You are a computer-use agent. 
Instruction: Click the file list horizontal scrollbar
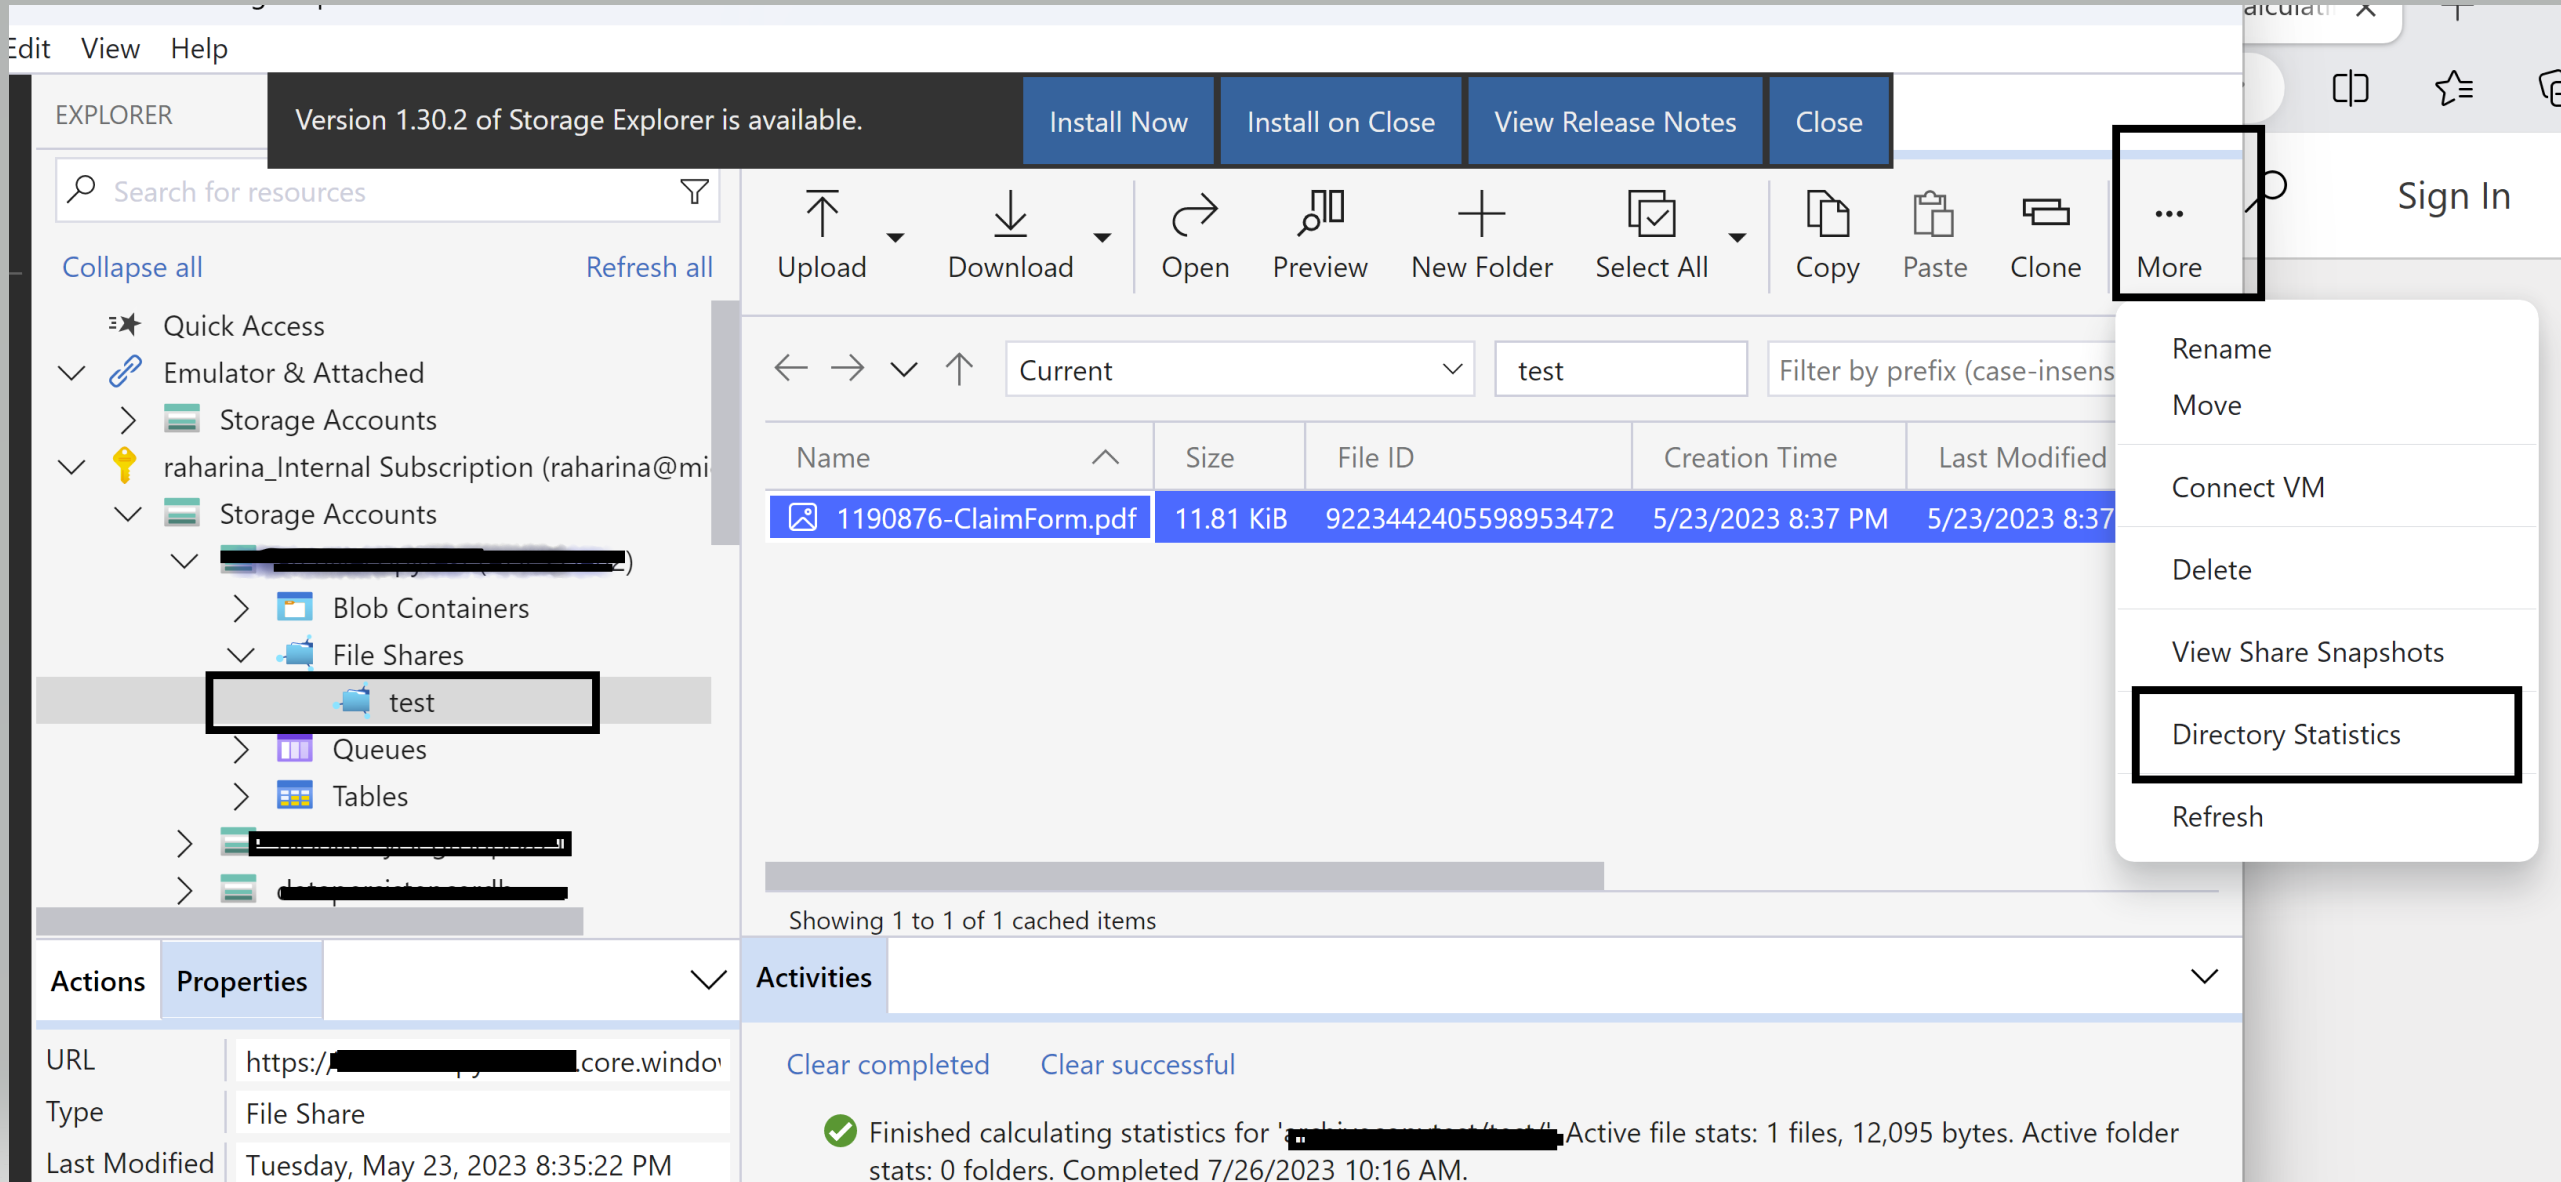(x=1184, y=876)
